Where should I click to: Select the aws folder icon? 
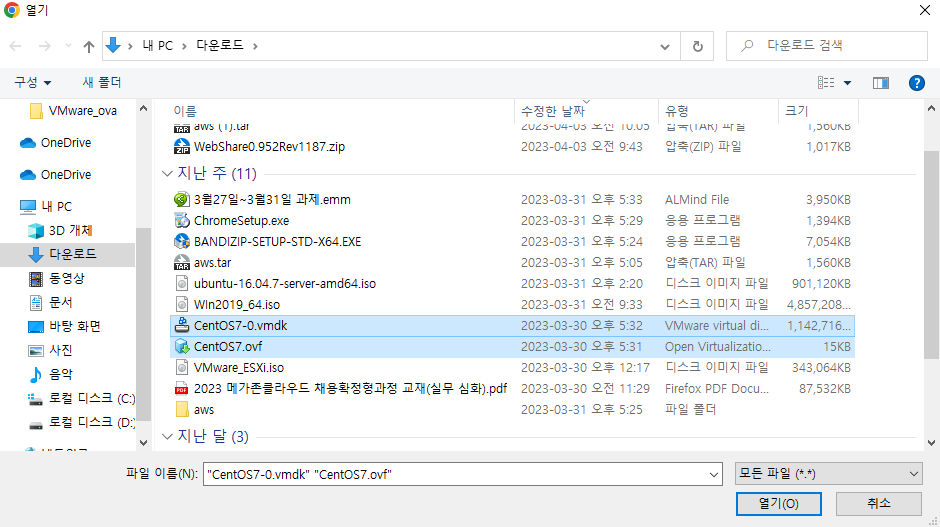[x=182, y=409]
